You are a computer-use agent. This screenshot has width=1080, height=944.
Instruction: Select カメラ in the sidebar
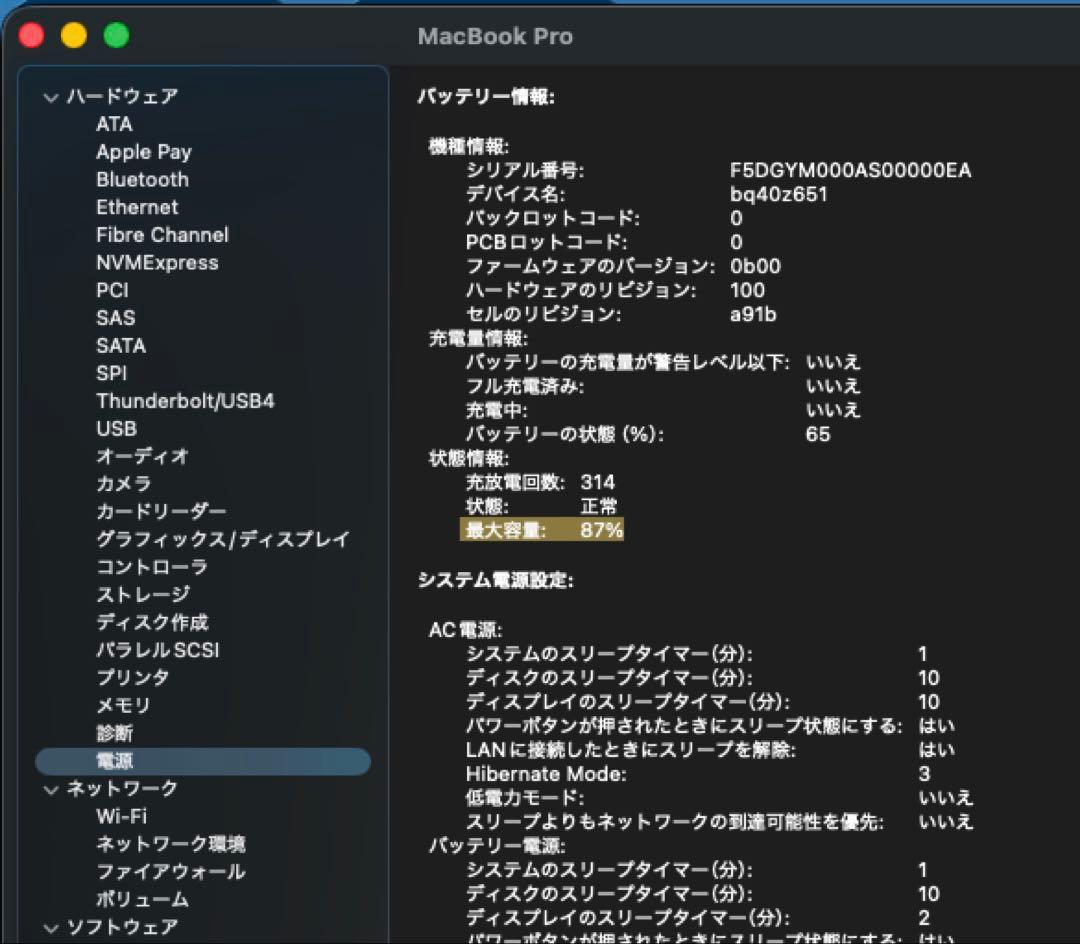tap(123, 483)
